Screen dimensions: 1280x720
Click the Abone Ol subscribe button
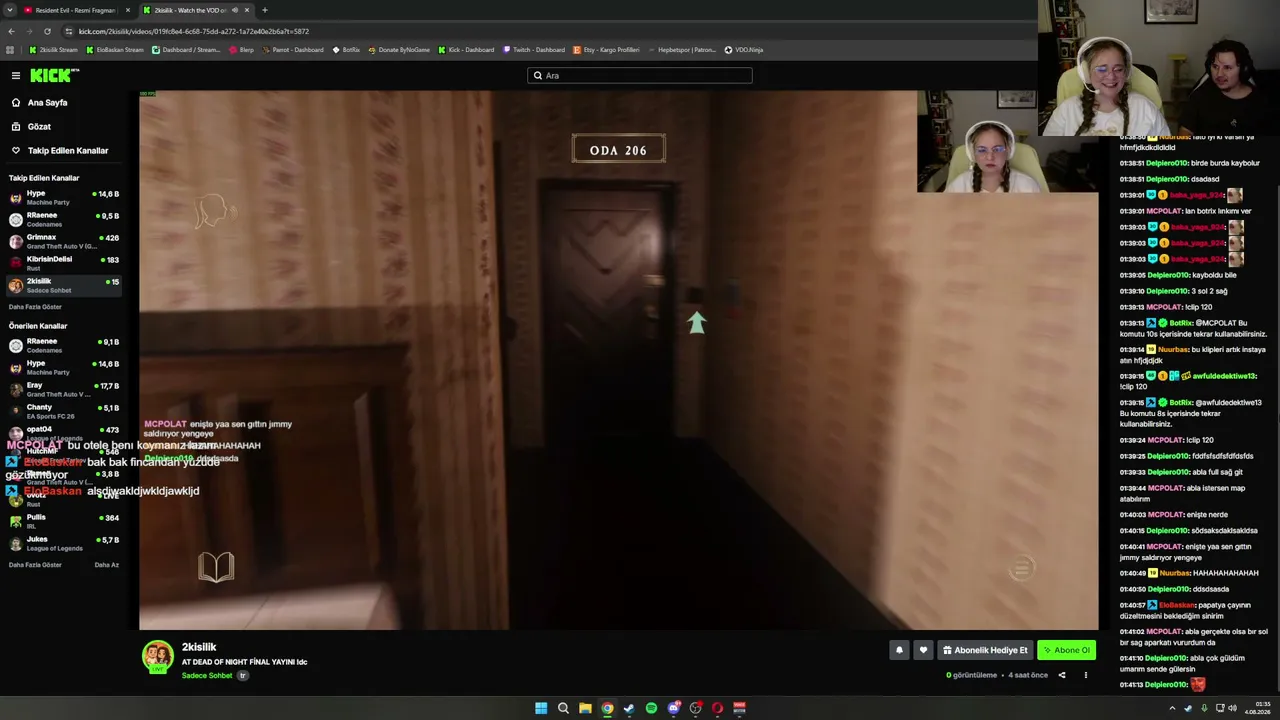1066,650
